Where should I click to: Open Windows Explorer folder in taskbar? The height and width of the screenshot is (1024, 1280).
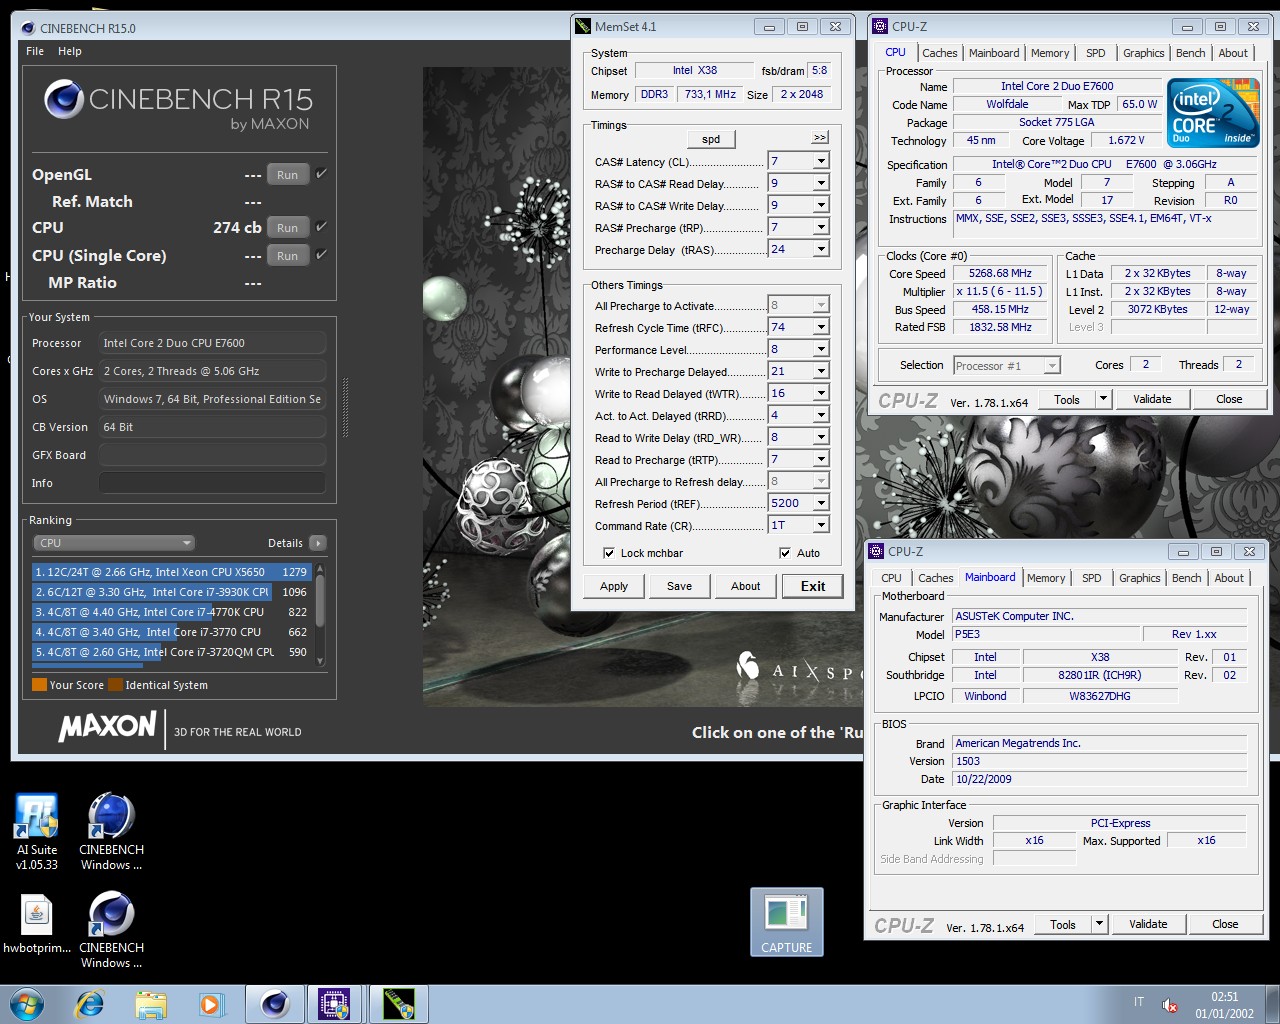coord(151,1004)
